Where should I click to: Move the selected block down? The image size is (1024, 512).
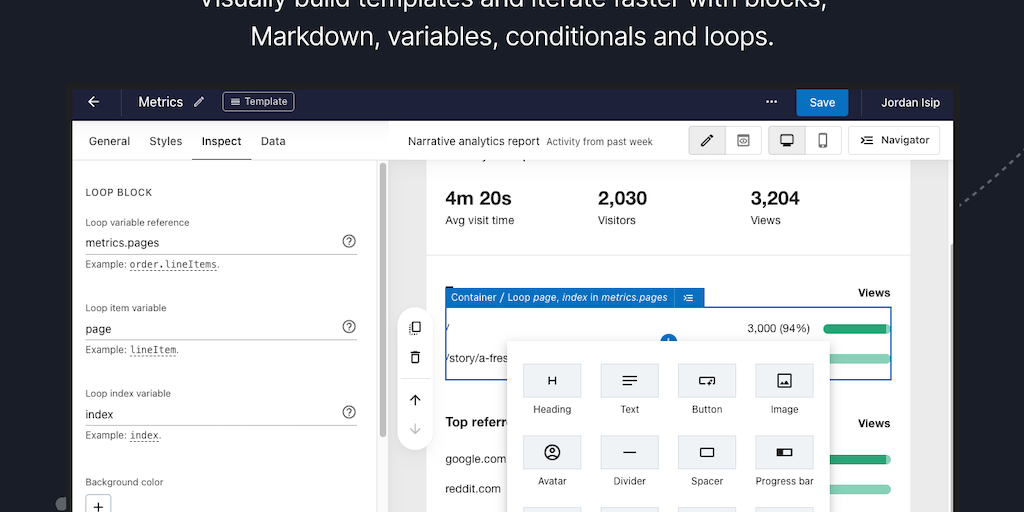pos(415,429)
